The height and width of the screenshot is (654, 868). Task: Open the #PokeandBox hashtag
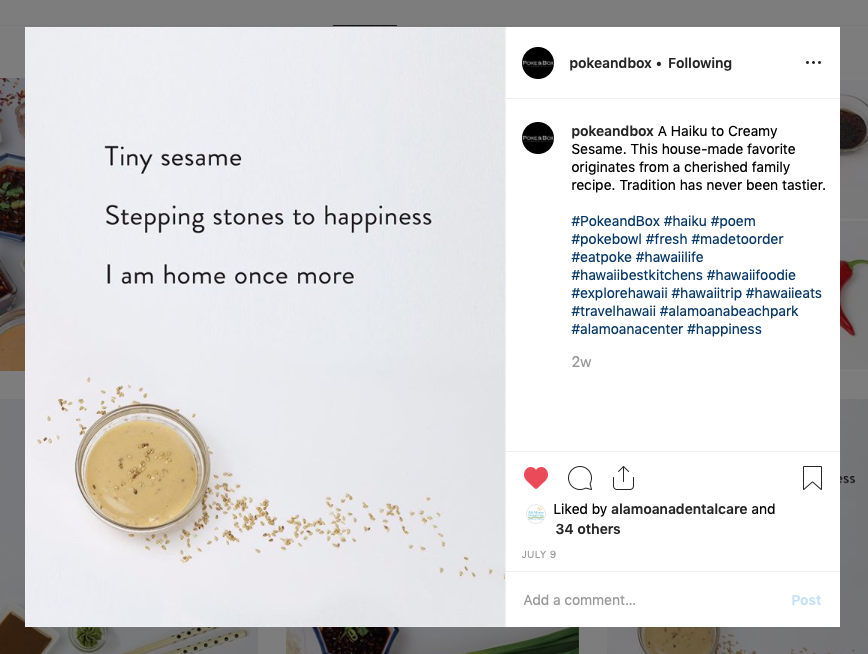pyautogui.click(x=615, y=221)
